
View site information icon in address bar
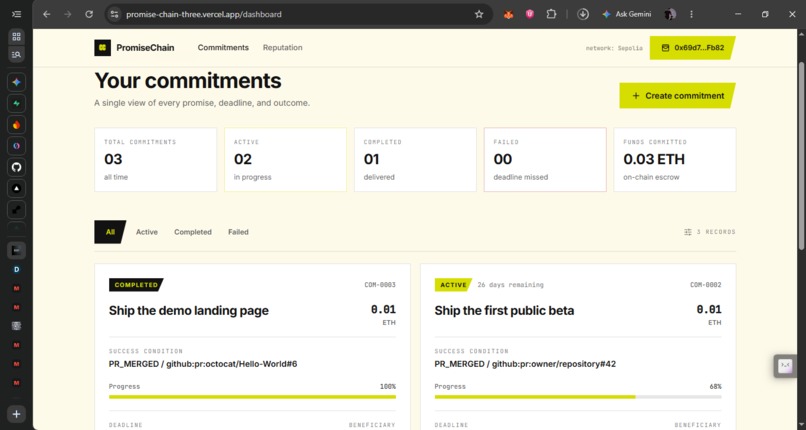pyautogui.click(x=115, y=14)
